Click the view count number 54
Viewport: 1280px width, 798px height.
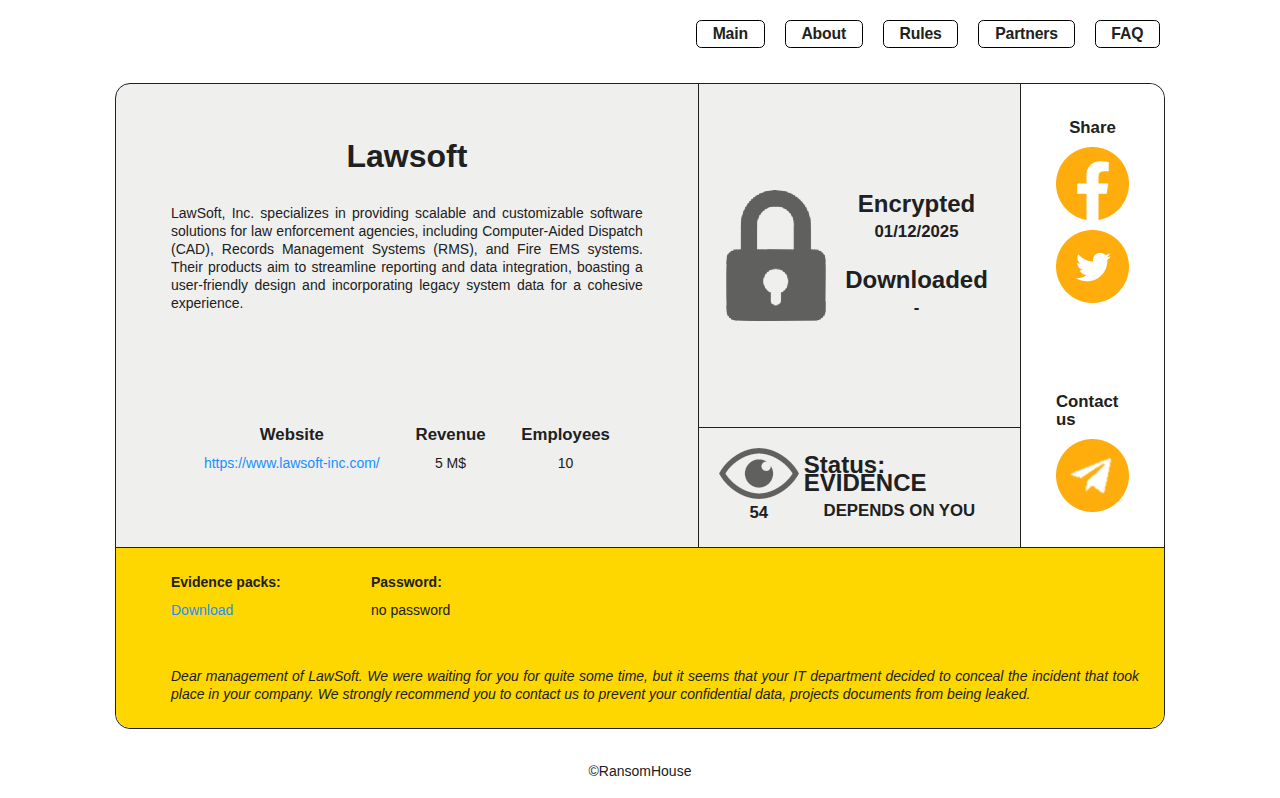tap(759, 513)
